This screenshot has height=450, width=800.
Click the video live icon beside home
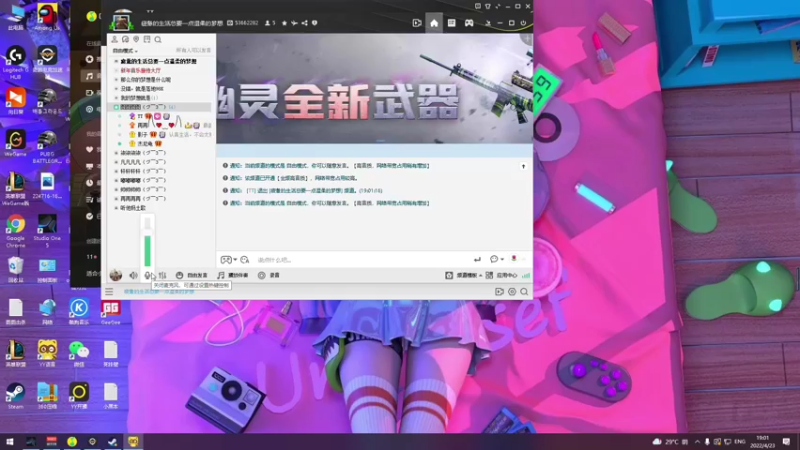[x=417, y=23]
